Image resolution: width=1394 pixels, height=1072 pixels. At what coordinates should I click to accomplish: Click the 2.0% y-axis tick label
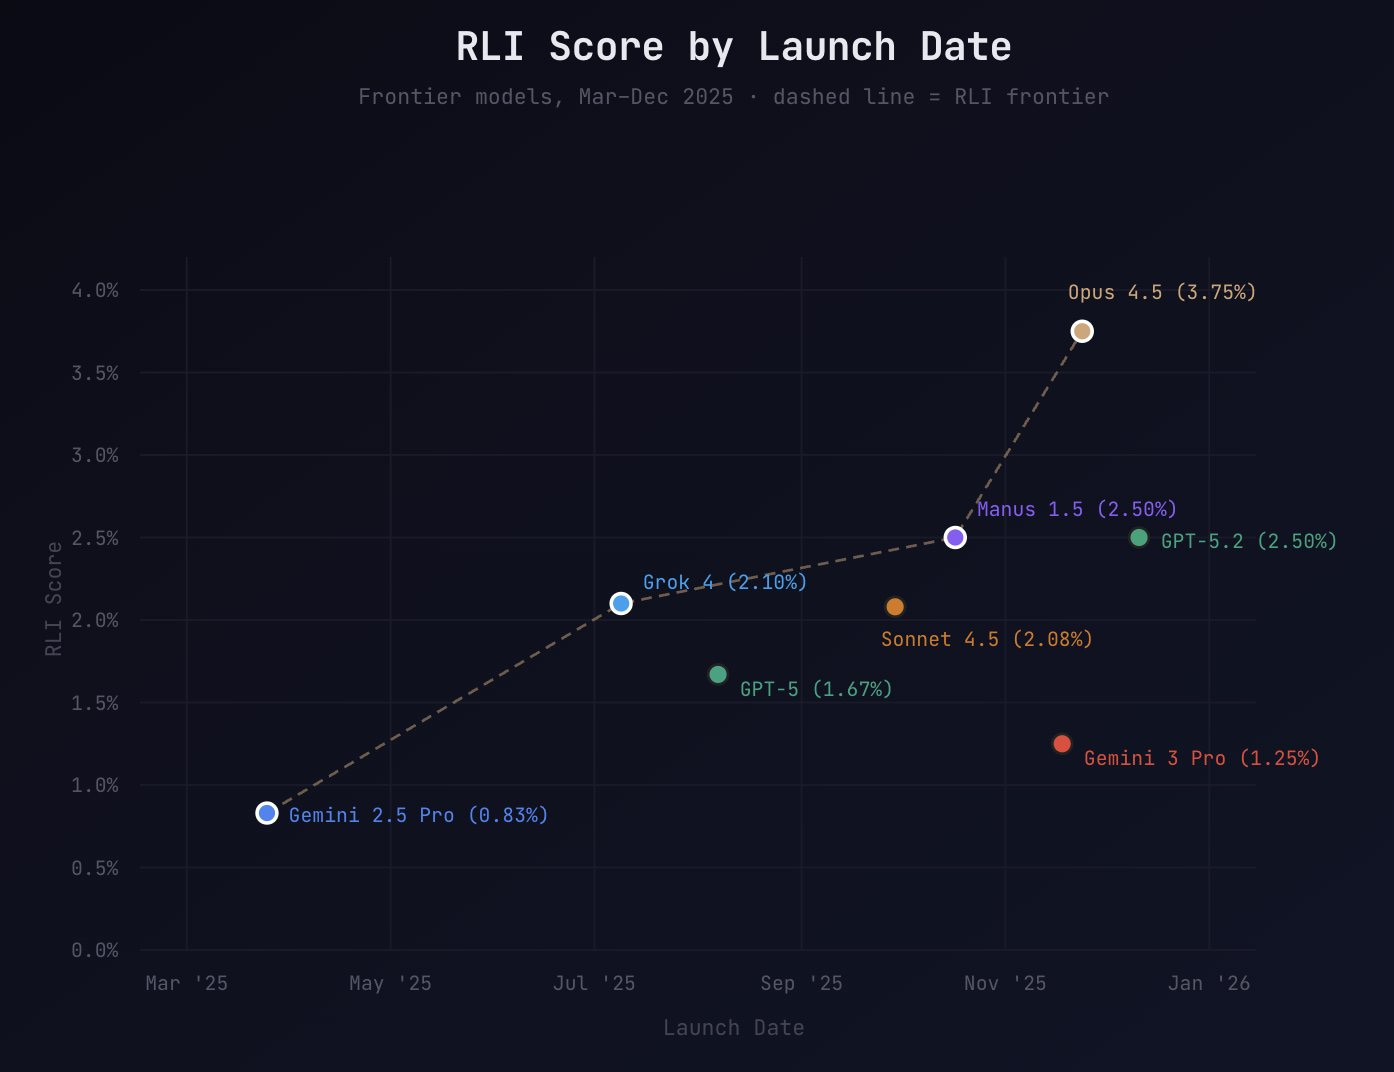pos(95,620)
